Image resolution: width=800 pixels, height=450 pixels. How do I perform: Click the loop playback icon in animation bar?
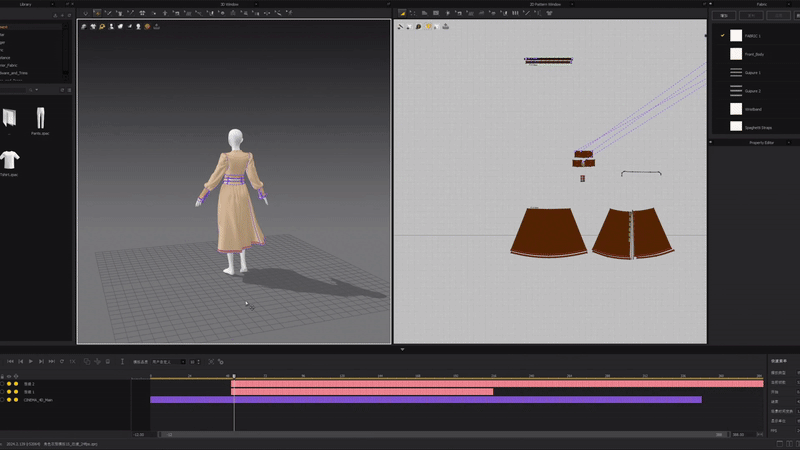pos(62,361)
